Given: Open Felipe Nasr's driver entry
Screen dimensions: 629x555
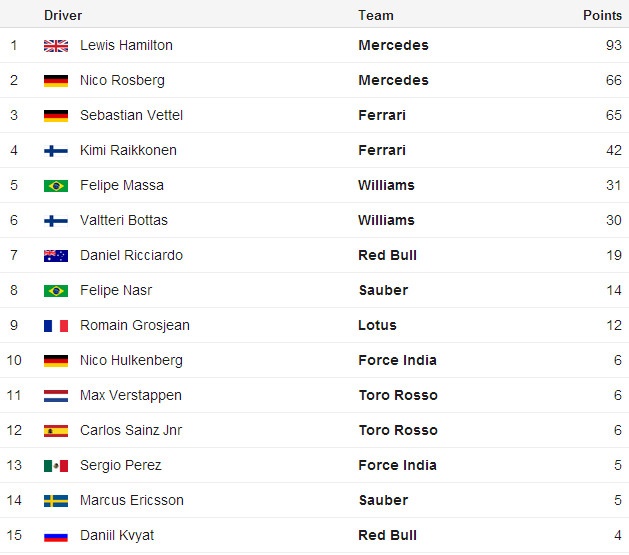Looking at the screenshot, I should pyautogui.click(x=116, y=290).
